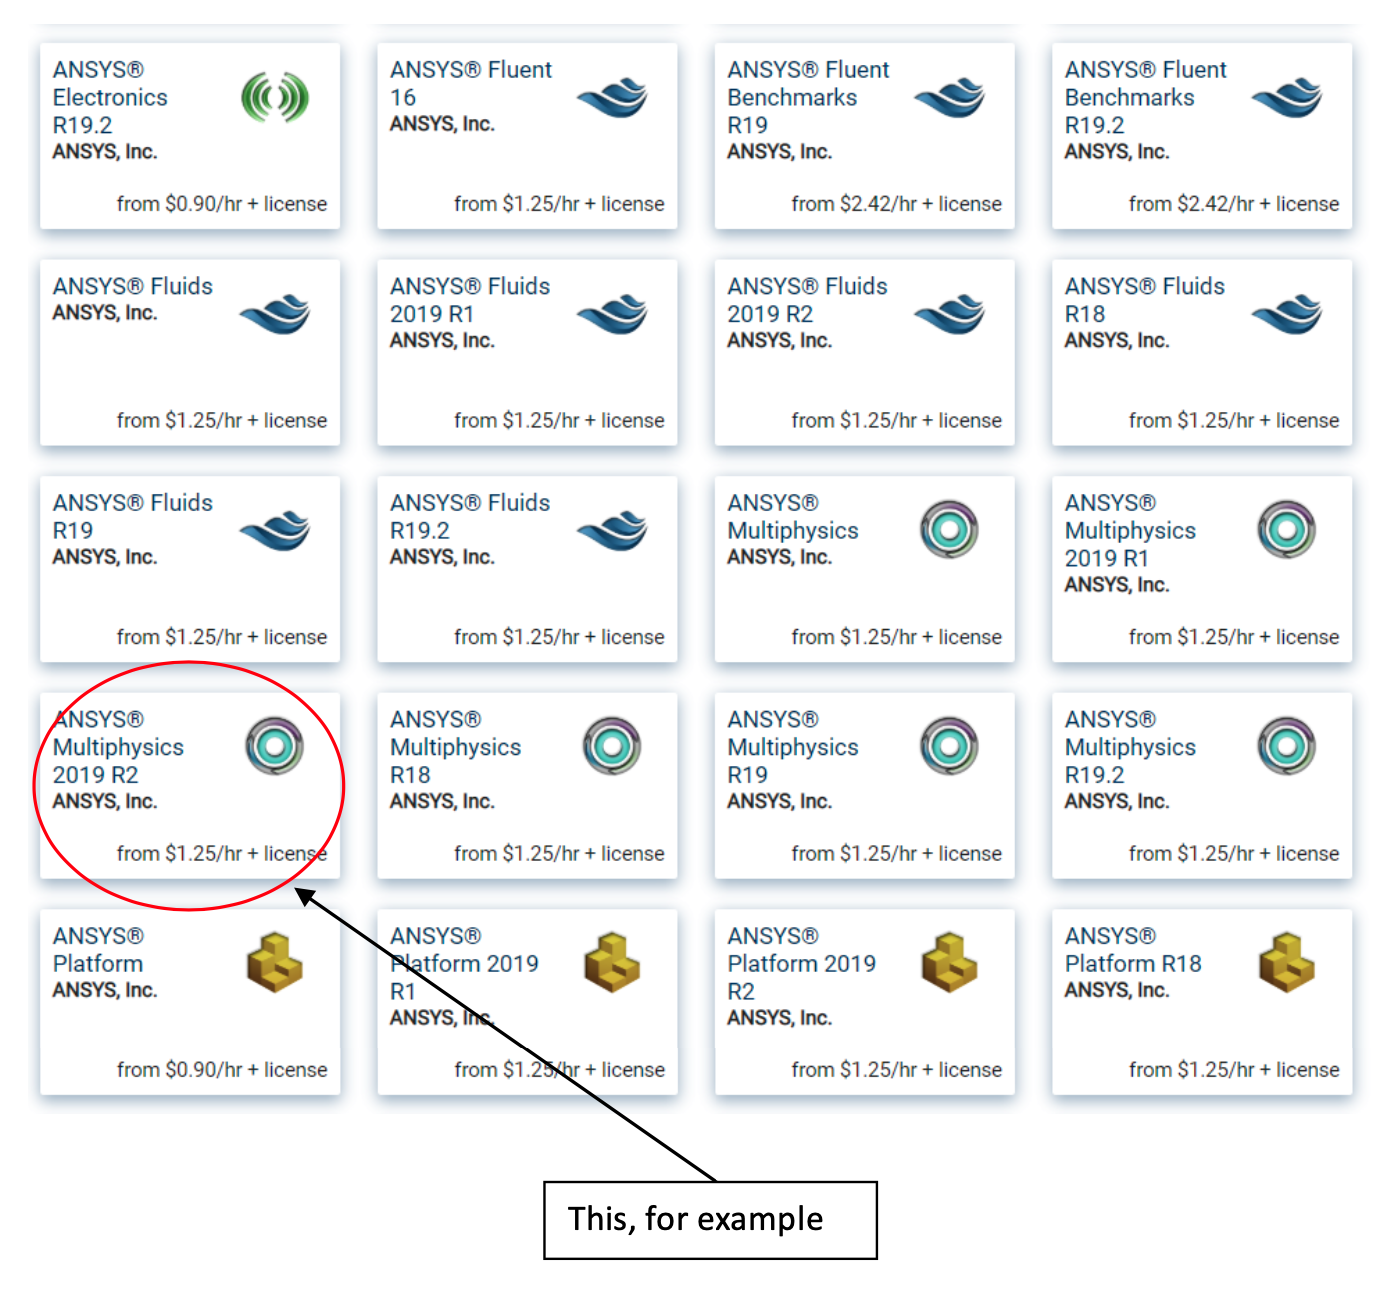Image resolution: width=1396 pixels, height=1291 pixels.
Task: Open the ANSYS Platform 2019 R2 title
Action: point(802,963)
